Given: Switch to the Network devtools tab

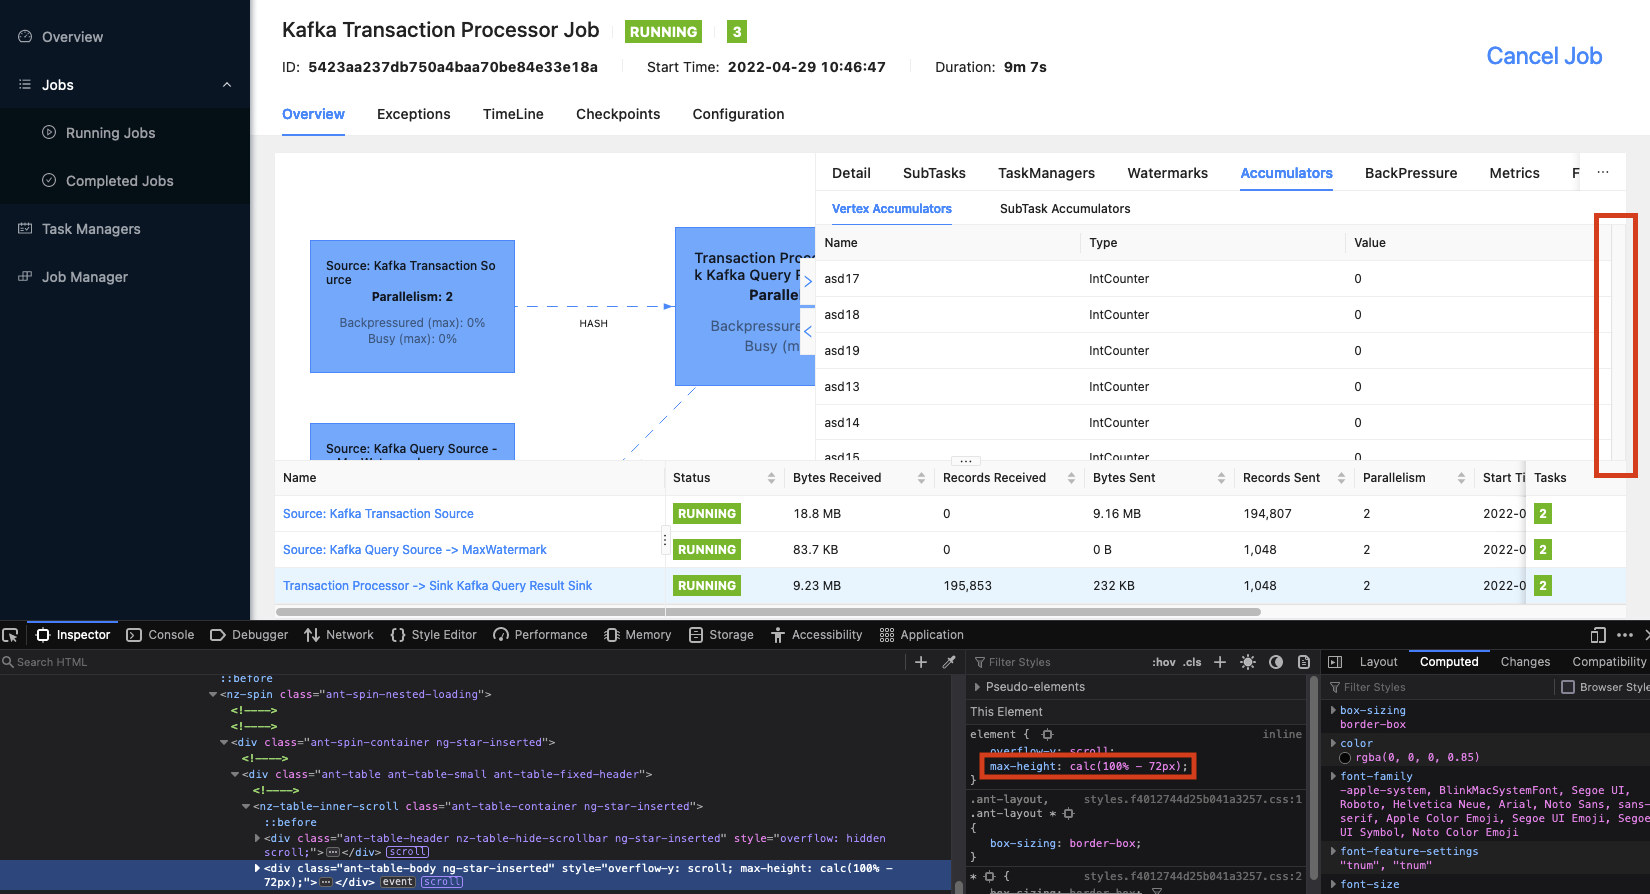Looking at the screenshot, I should click(339, 635).
